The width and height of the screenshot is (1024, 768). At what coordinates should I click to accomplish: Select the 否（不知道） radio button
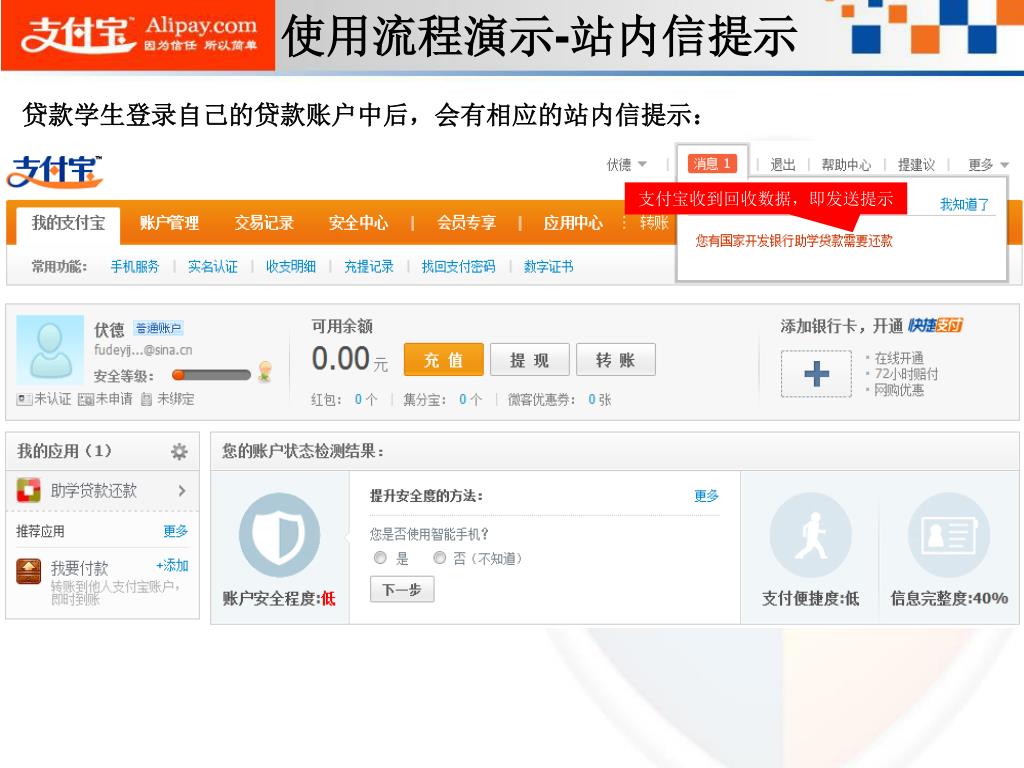(440, 558)
